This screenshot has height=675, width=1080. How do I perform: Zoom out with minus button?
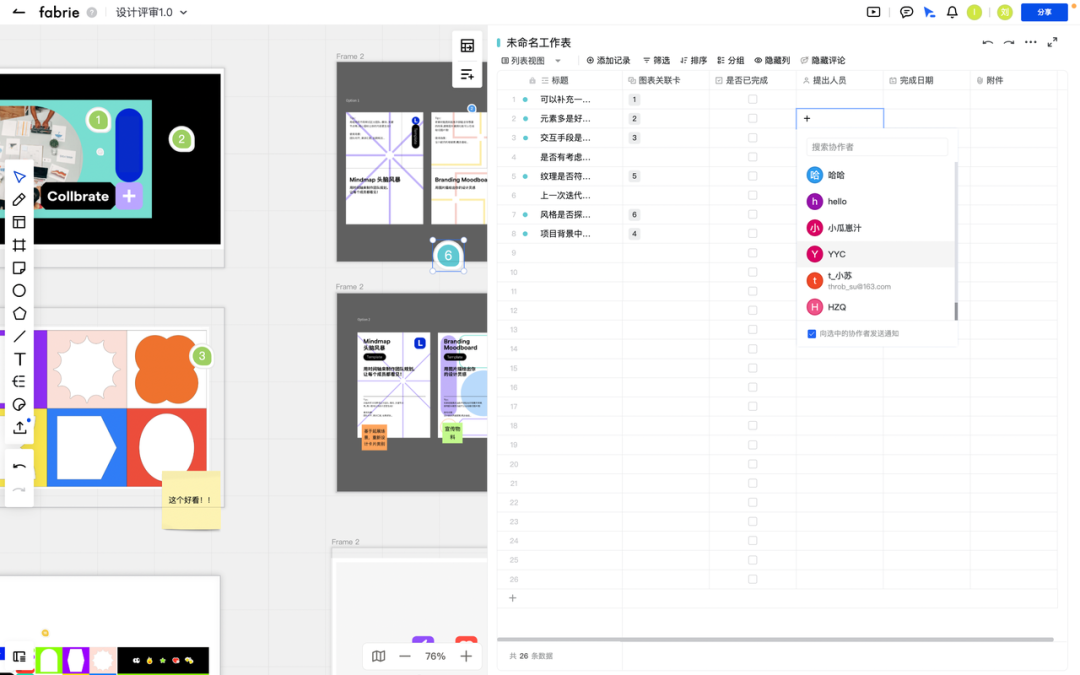[x=405, y=656]
